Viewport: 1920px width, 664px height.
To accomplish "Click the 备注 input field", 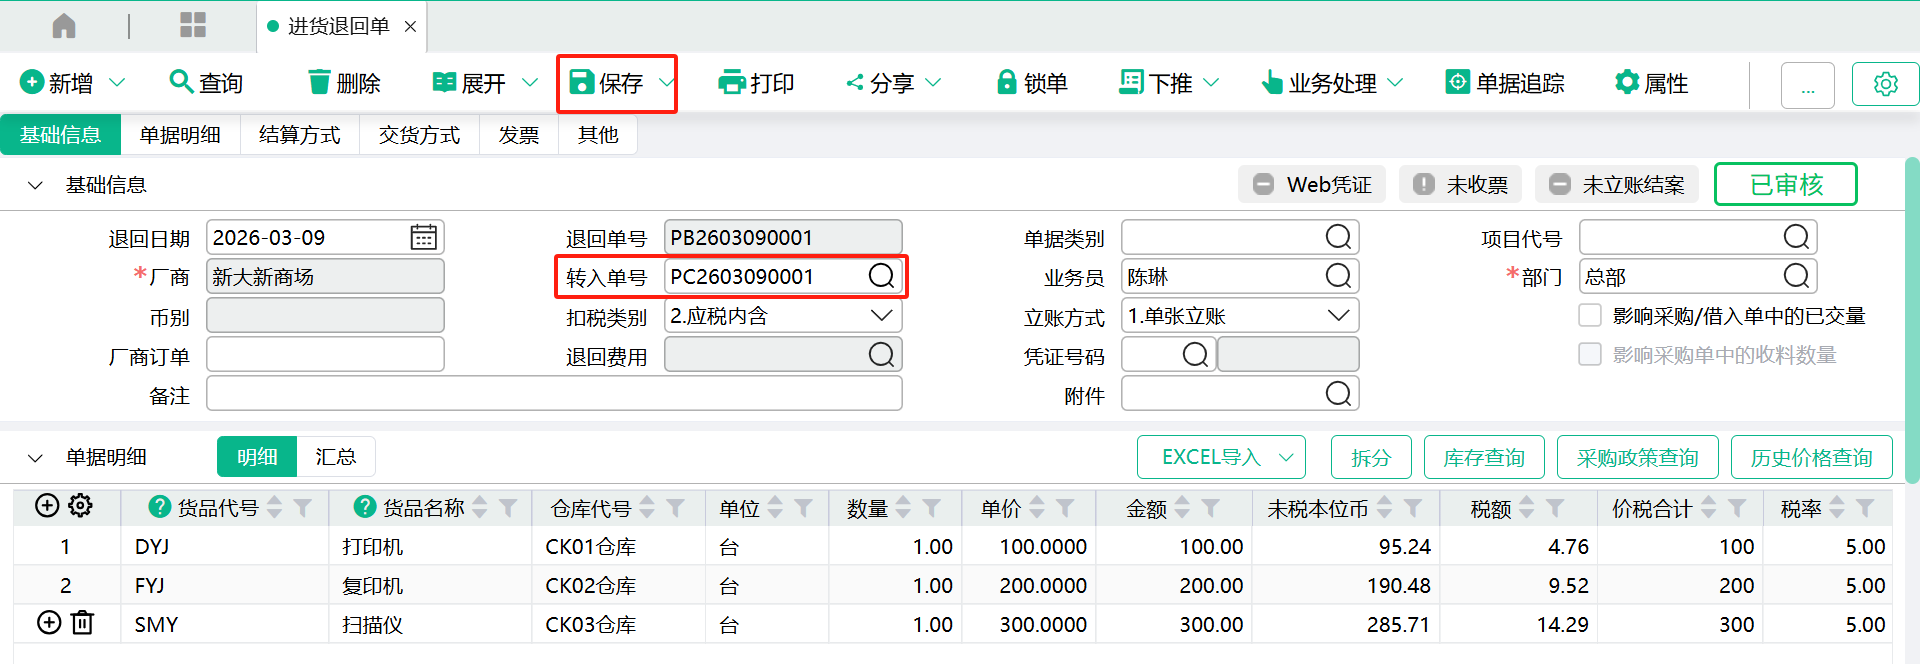I will click(x=554, y=394).
